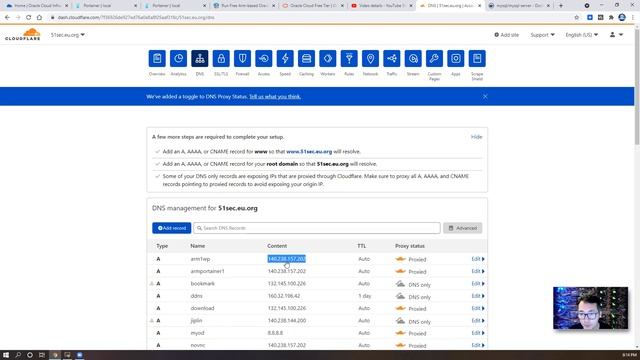Open the Windows Task View icon

coord(42,355)
